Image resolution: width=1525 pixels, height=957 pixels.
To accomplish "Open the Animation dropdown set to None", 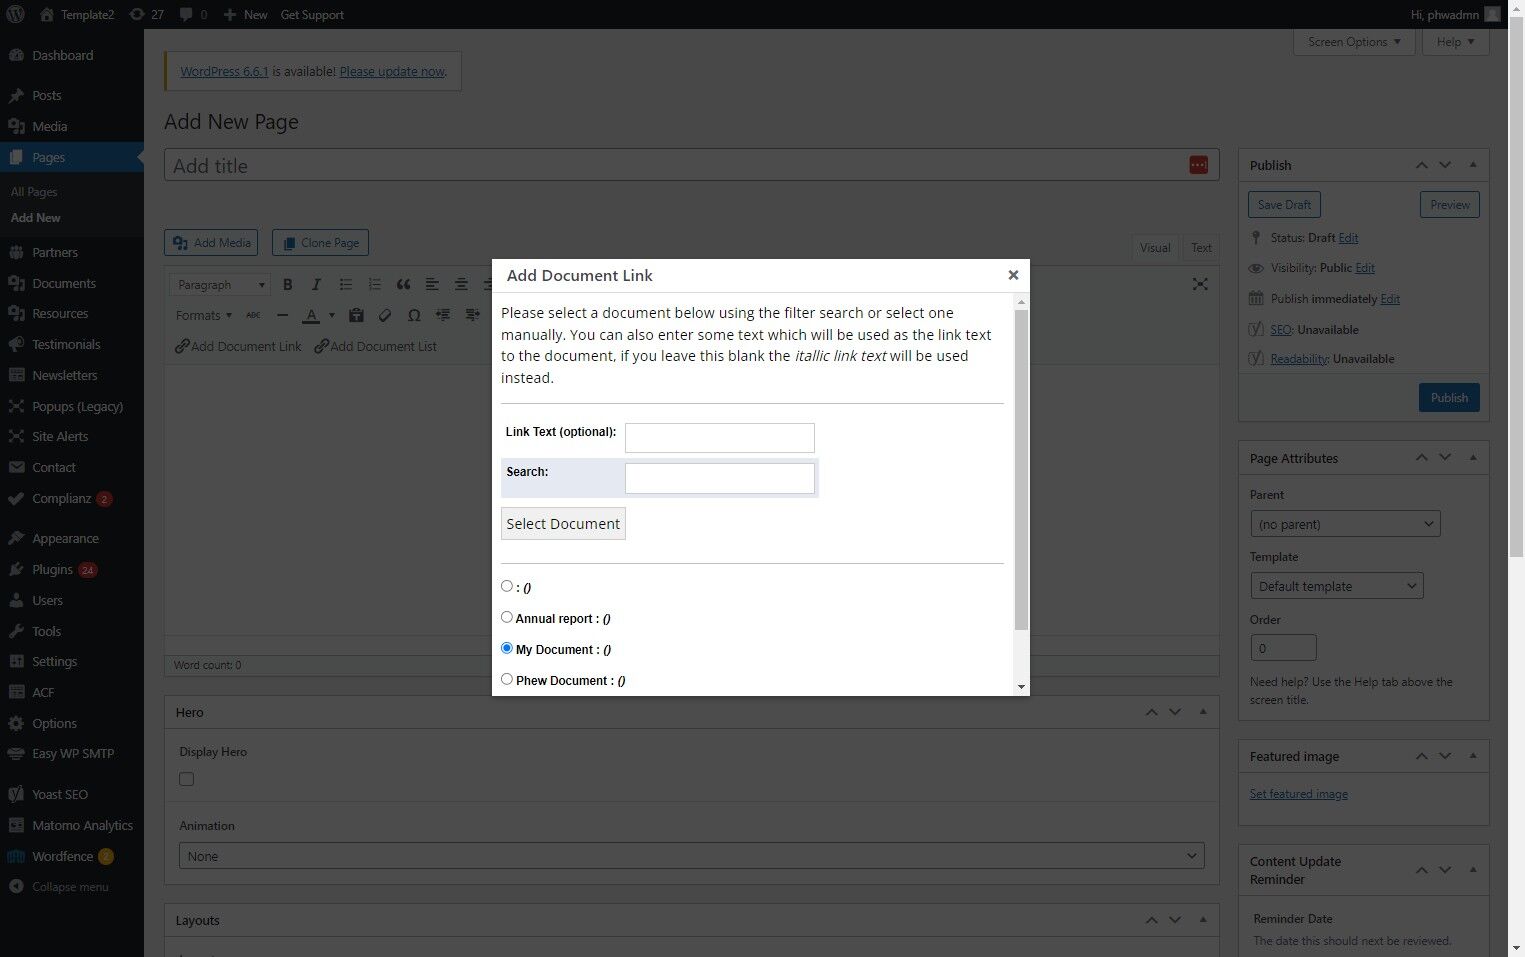I will click(x=692, y=856).
